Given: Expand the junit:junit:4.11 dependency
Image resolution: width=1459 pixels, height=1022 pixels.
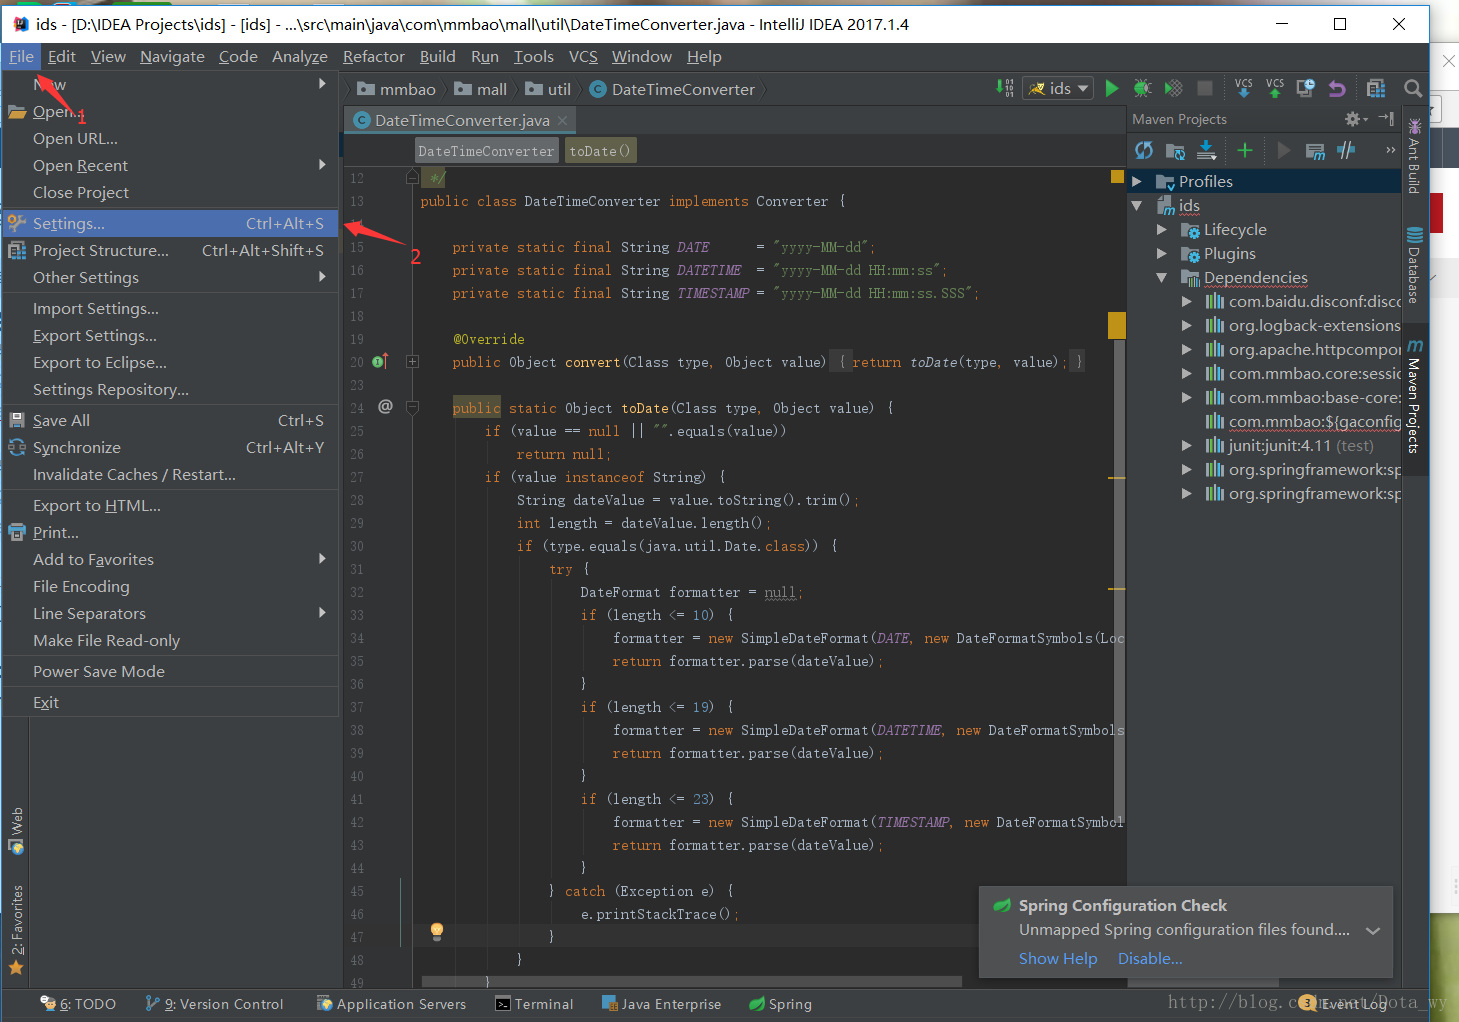Looking at the screenshot, I should point(1187,445).
